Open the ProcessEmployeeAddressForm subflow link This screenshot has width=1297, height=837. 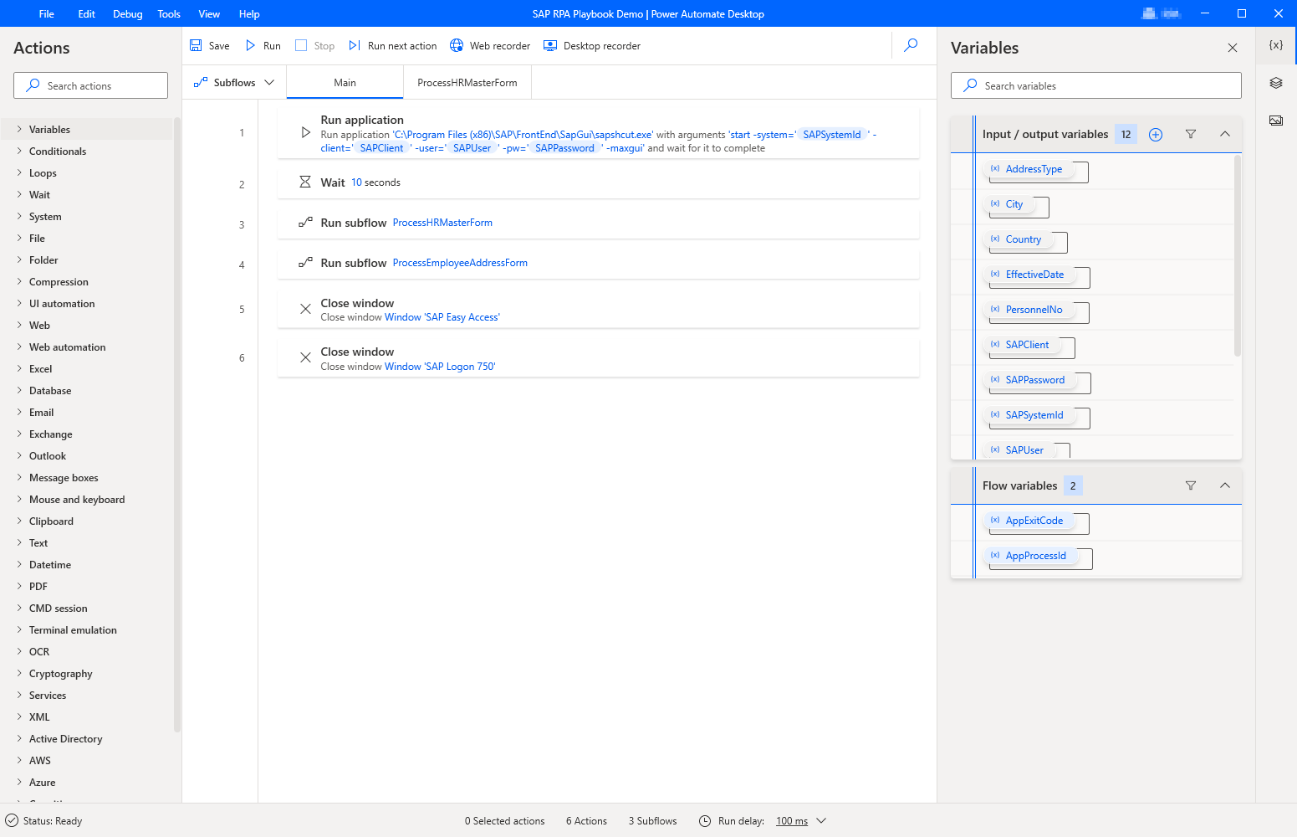click(460, 263)
